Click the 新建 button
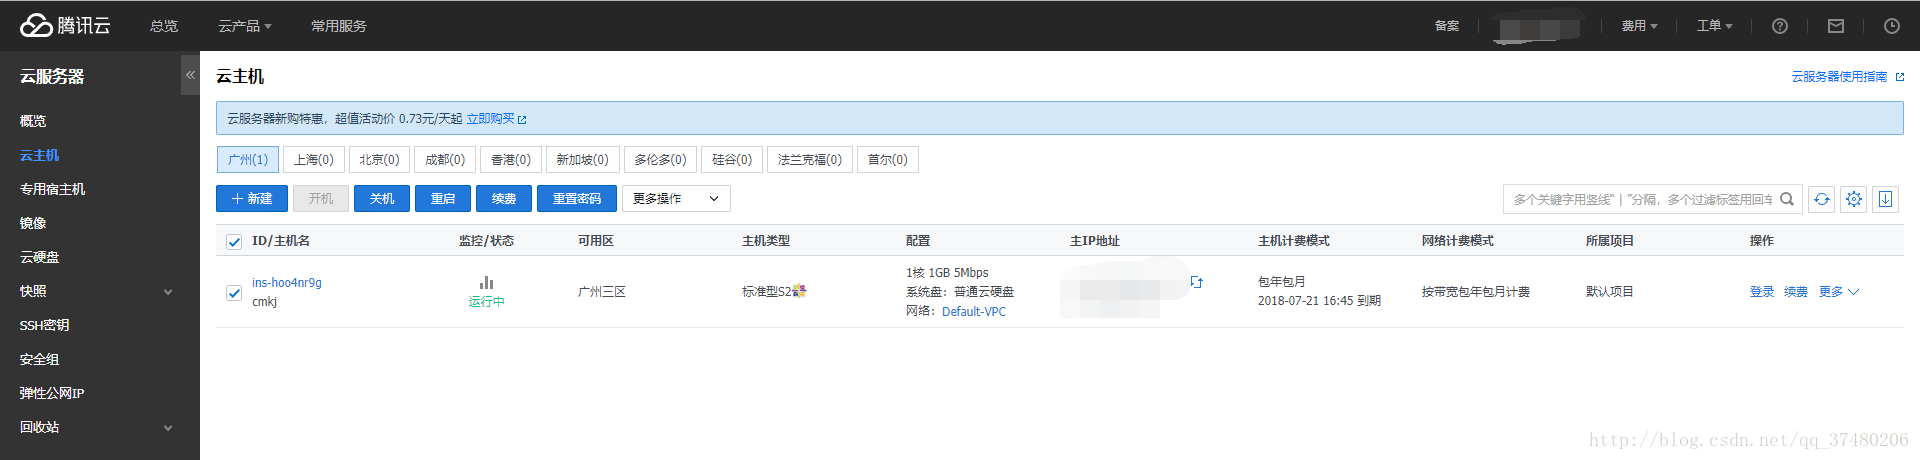The width and height of the screenshot is (1920, 460). [x=252, y=199]
